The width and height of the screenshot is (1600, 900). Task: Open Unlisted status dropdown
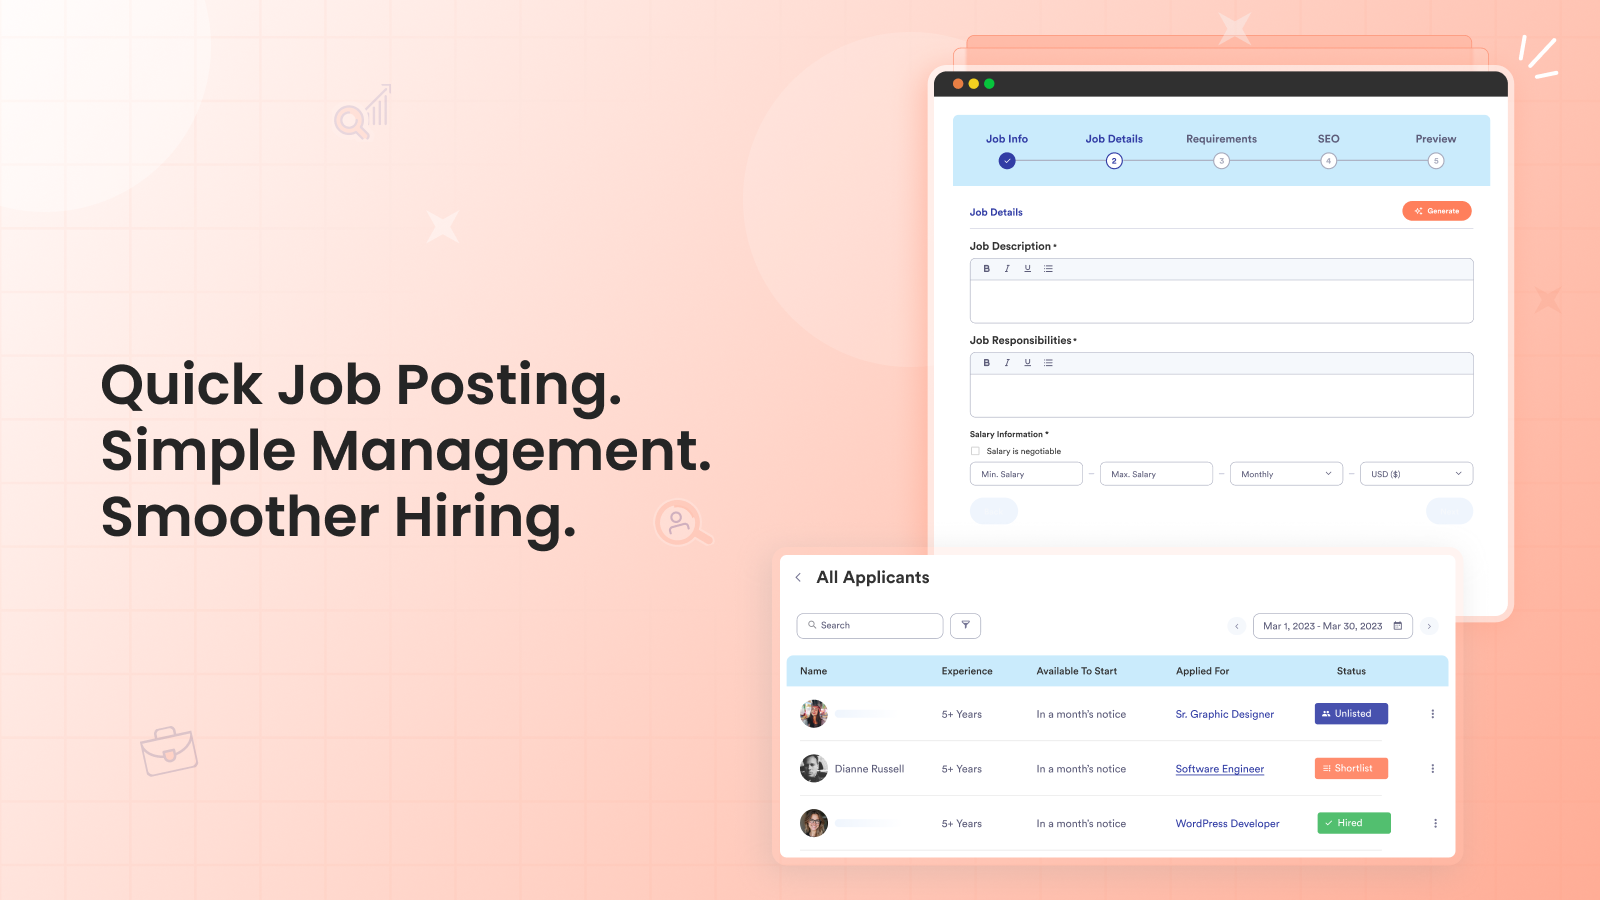pos(1351,714)
